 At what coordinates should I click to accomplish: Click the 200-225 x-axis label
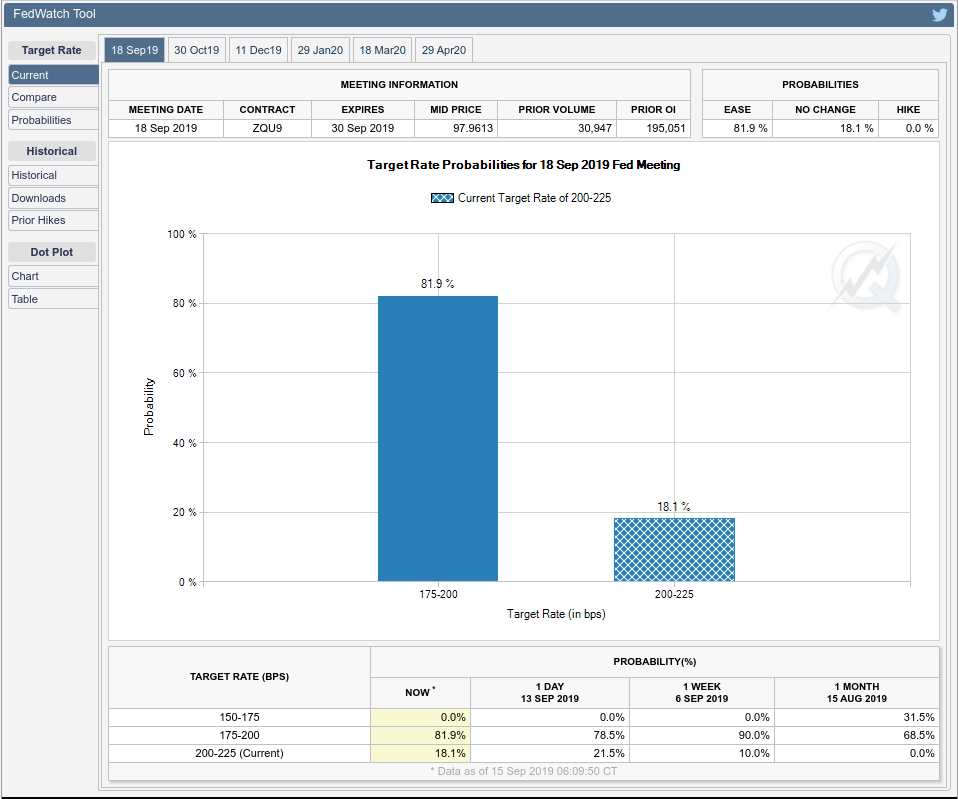click(674, 594)
